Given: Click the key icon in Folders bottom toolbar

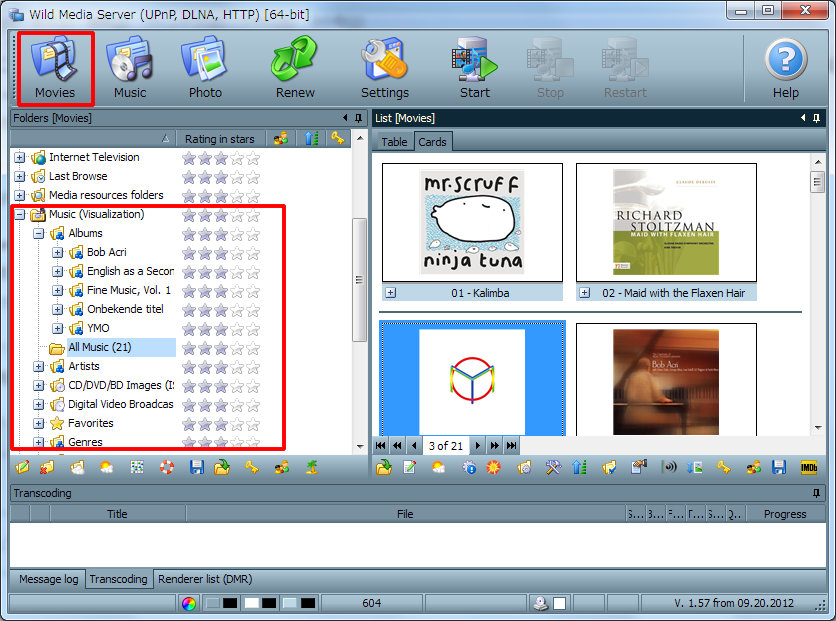Looking at the screenshot, I should [x=252, y=467].
